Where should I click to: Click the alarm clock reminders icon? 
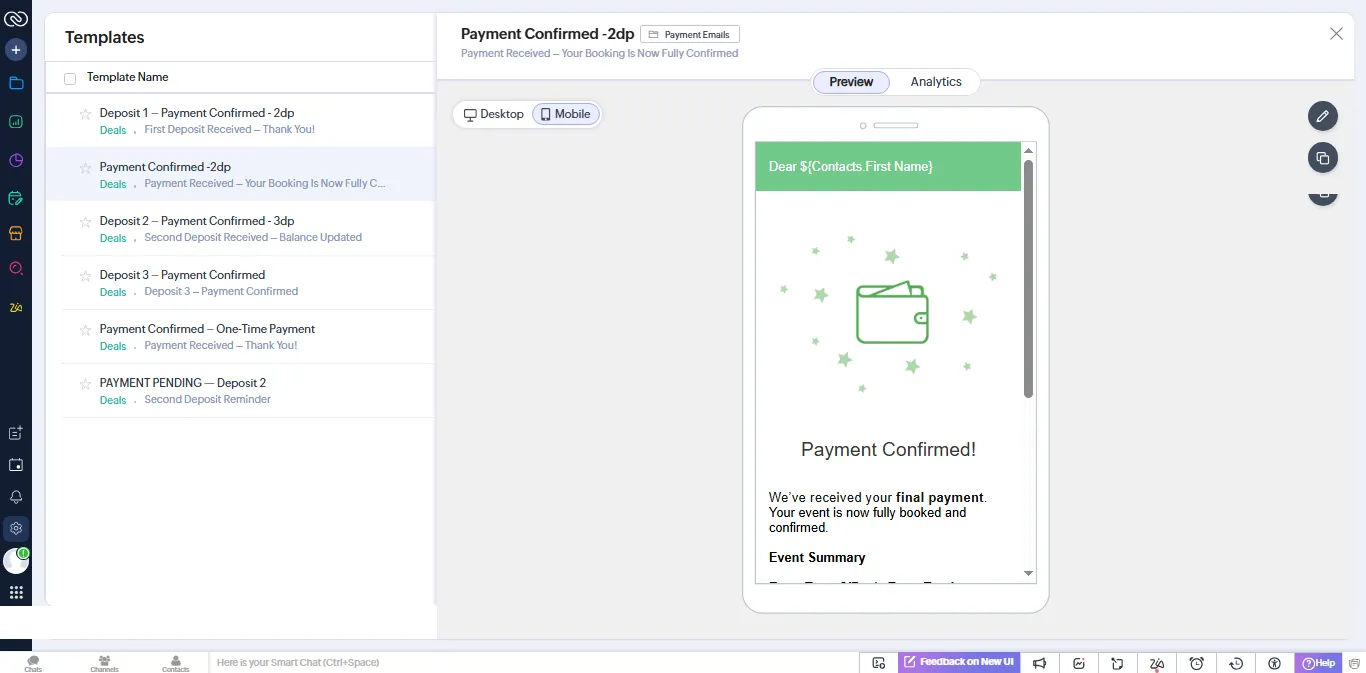pos(1196,663)
